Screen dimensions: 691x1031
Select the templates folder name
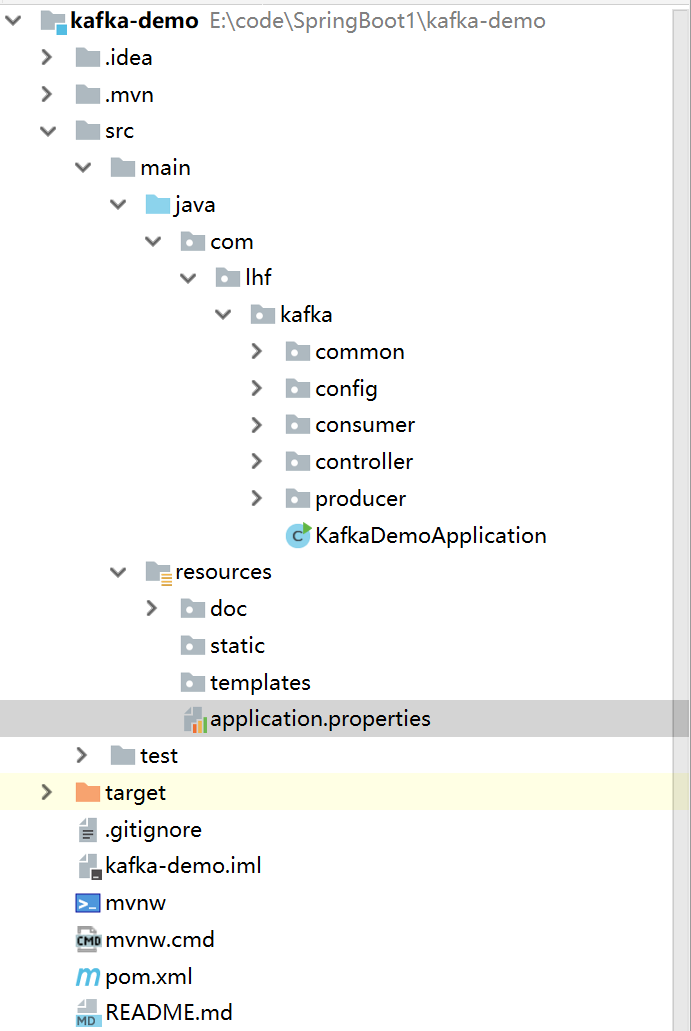(x=260, y=683)
